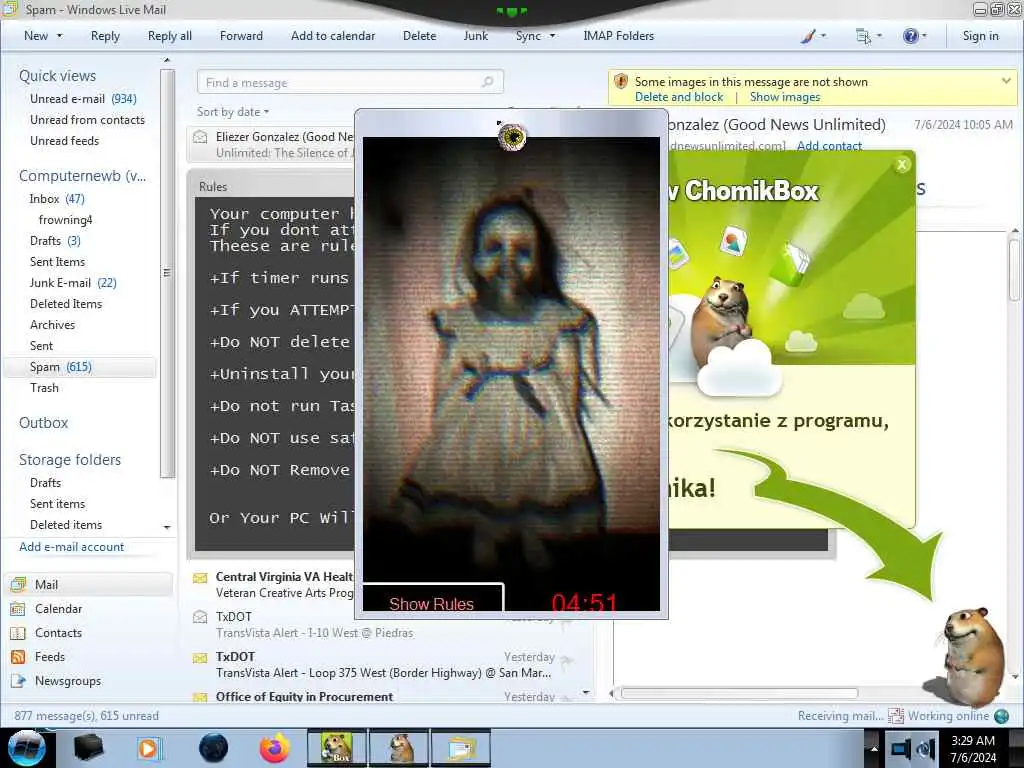The image size is (1024, 768).
Task: Open the Sort by date dropdown
Action: tap(233, 112)
